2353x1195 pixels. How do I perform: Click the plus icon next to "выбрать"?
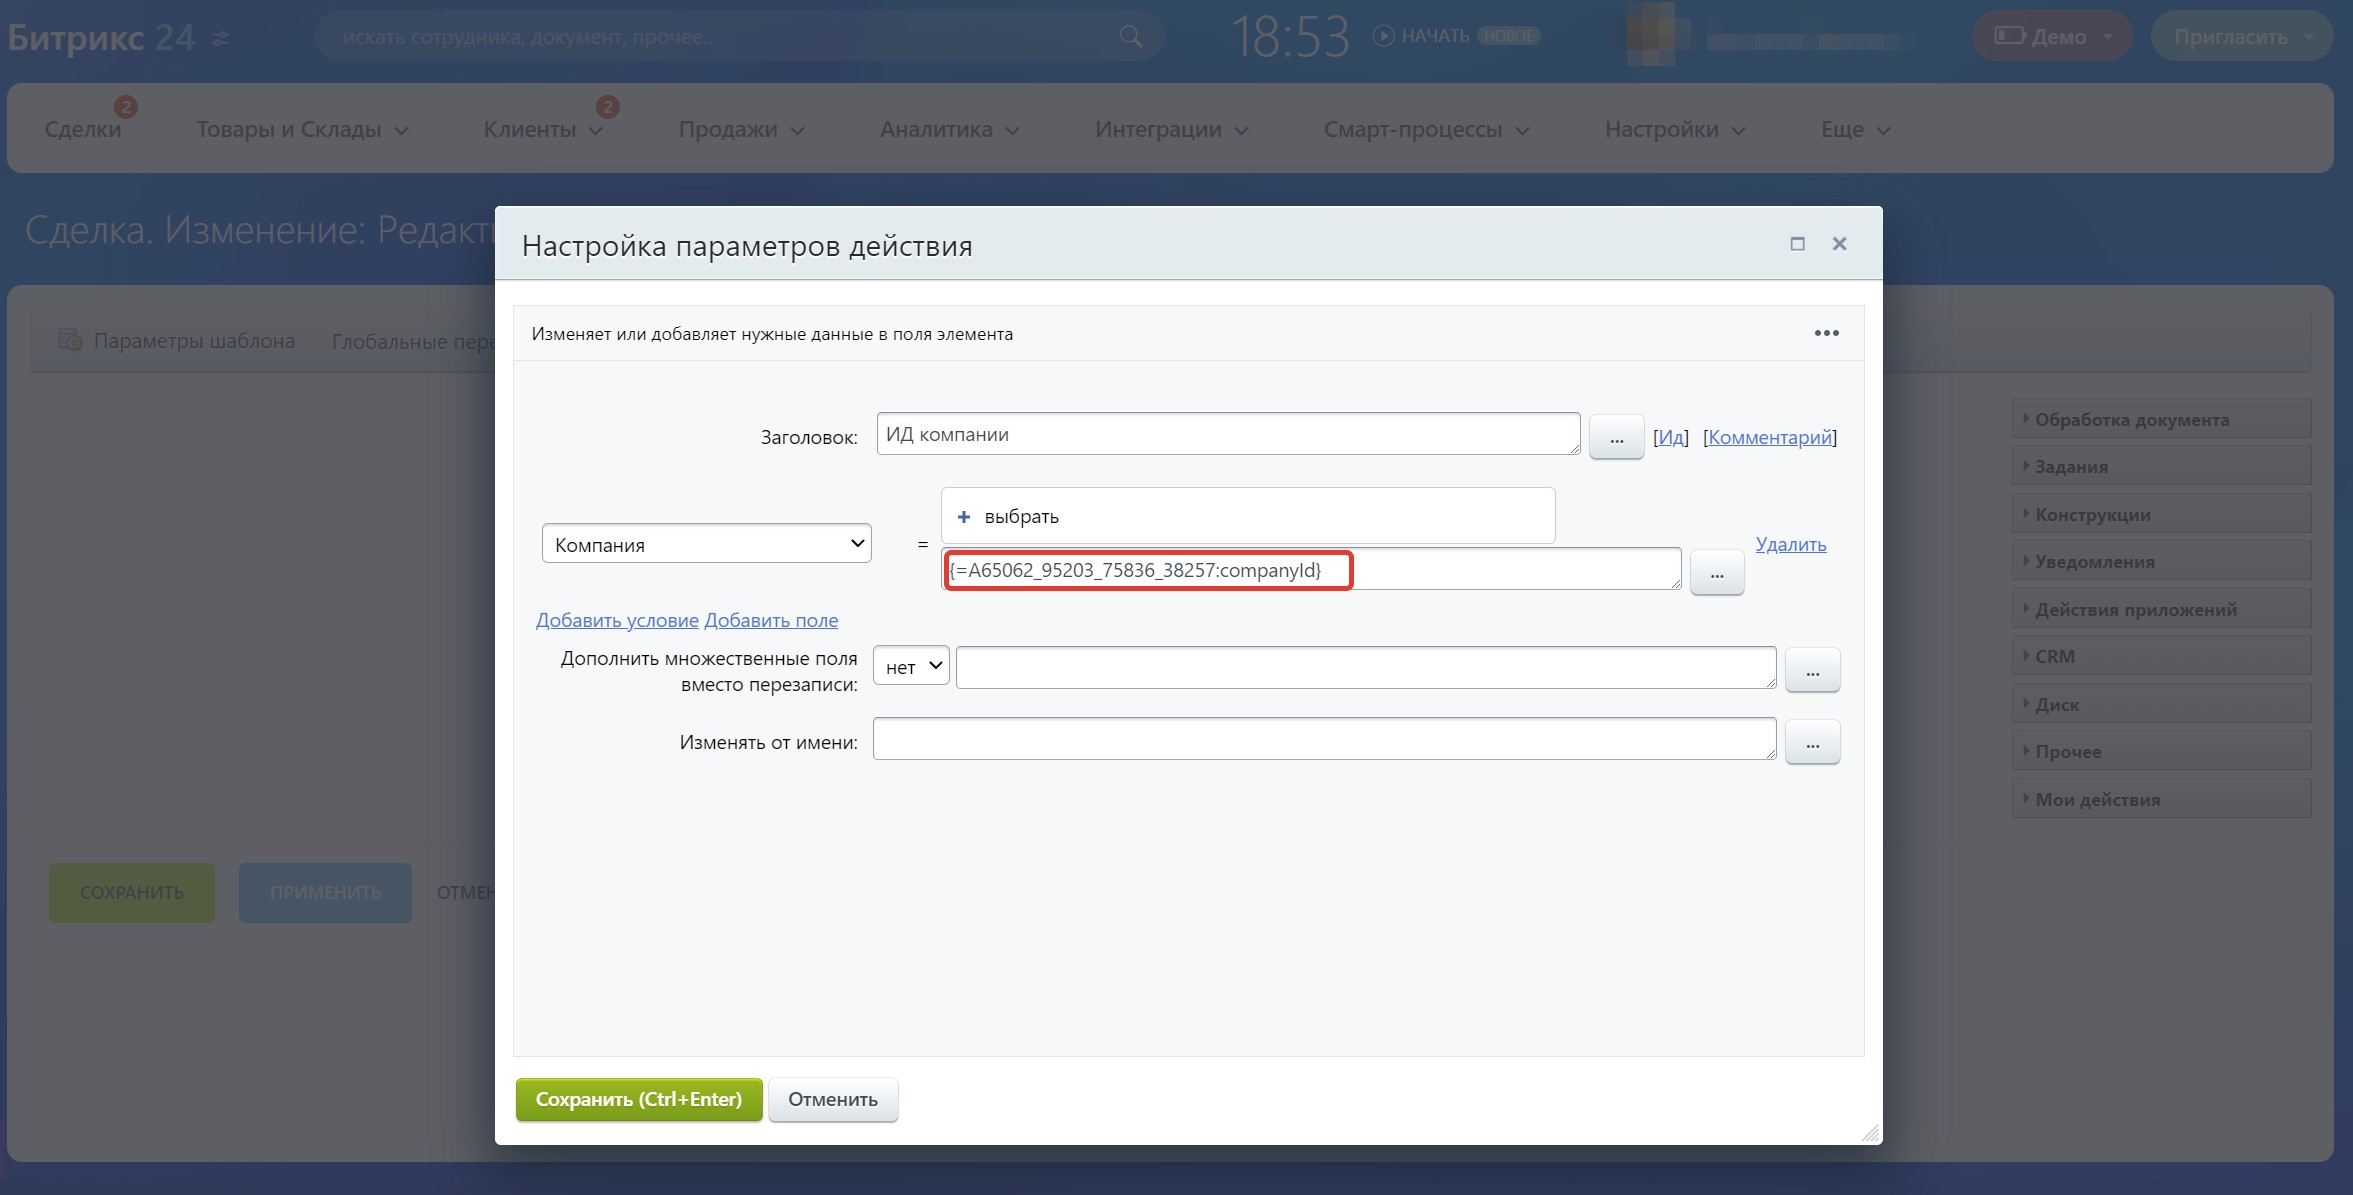[963, 517]
